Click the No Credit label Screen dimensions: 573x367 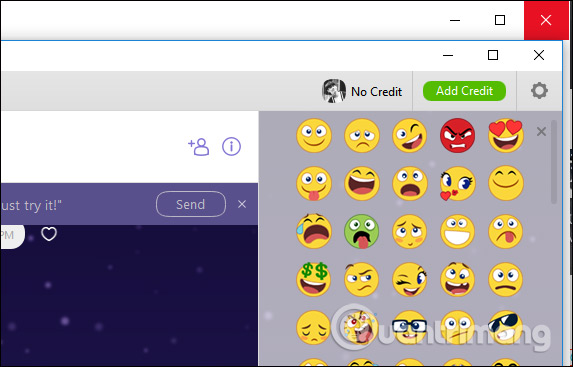[376, 91]
